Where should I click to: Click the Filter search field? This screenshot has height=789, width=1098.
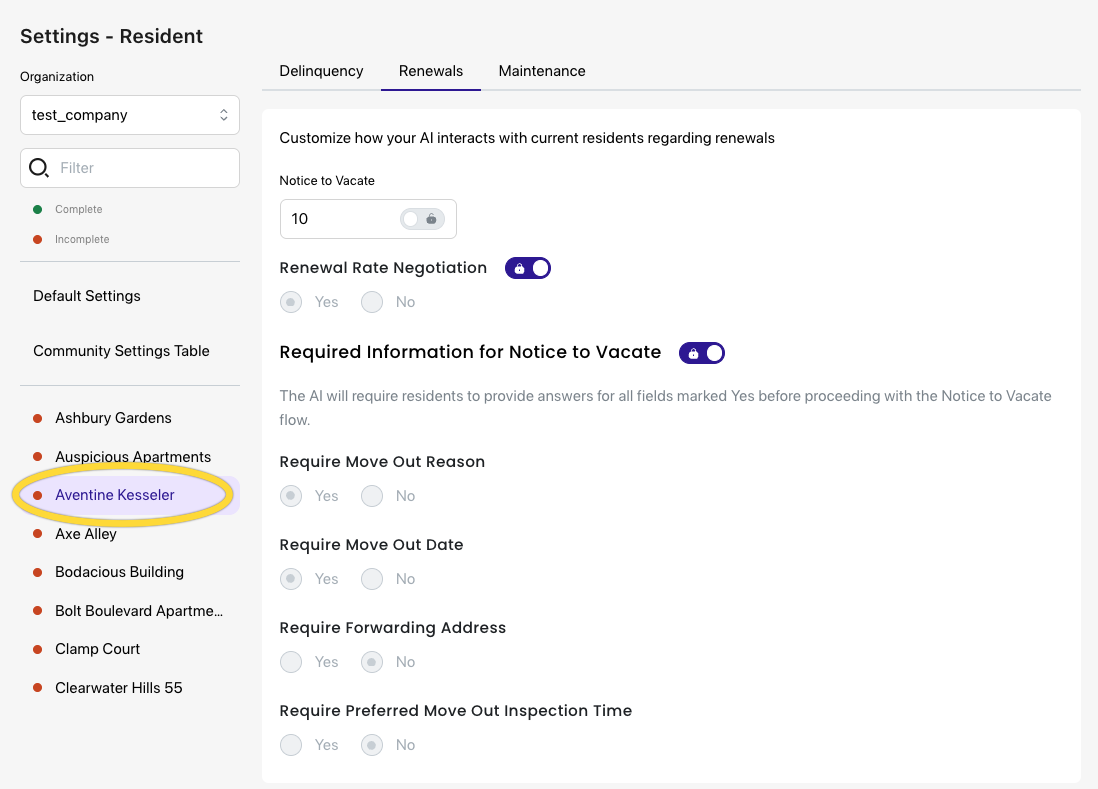tap(130, 168)
